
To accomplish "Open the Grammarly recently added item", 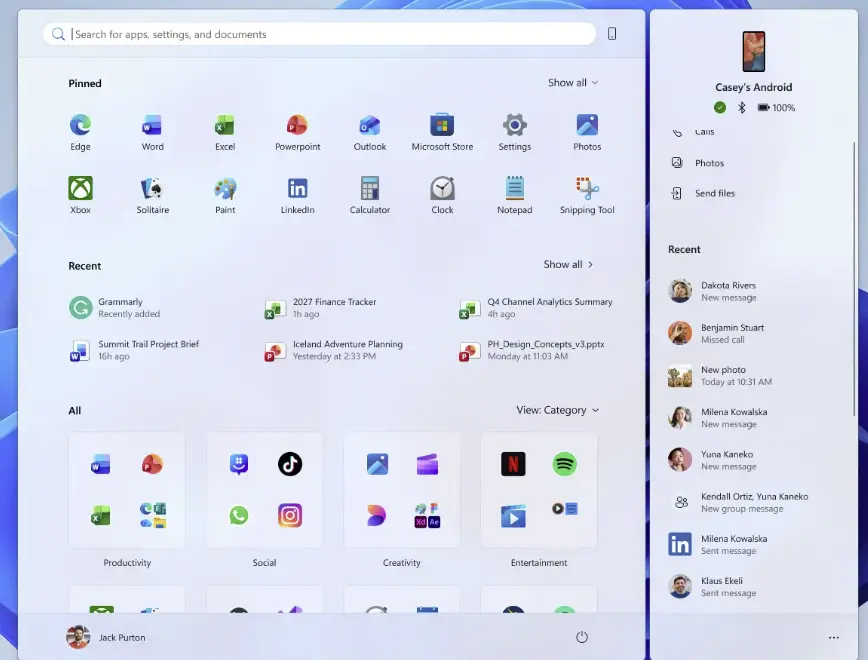I will click(115, 308).
